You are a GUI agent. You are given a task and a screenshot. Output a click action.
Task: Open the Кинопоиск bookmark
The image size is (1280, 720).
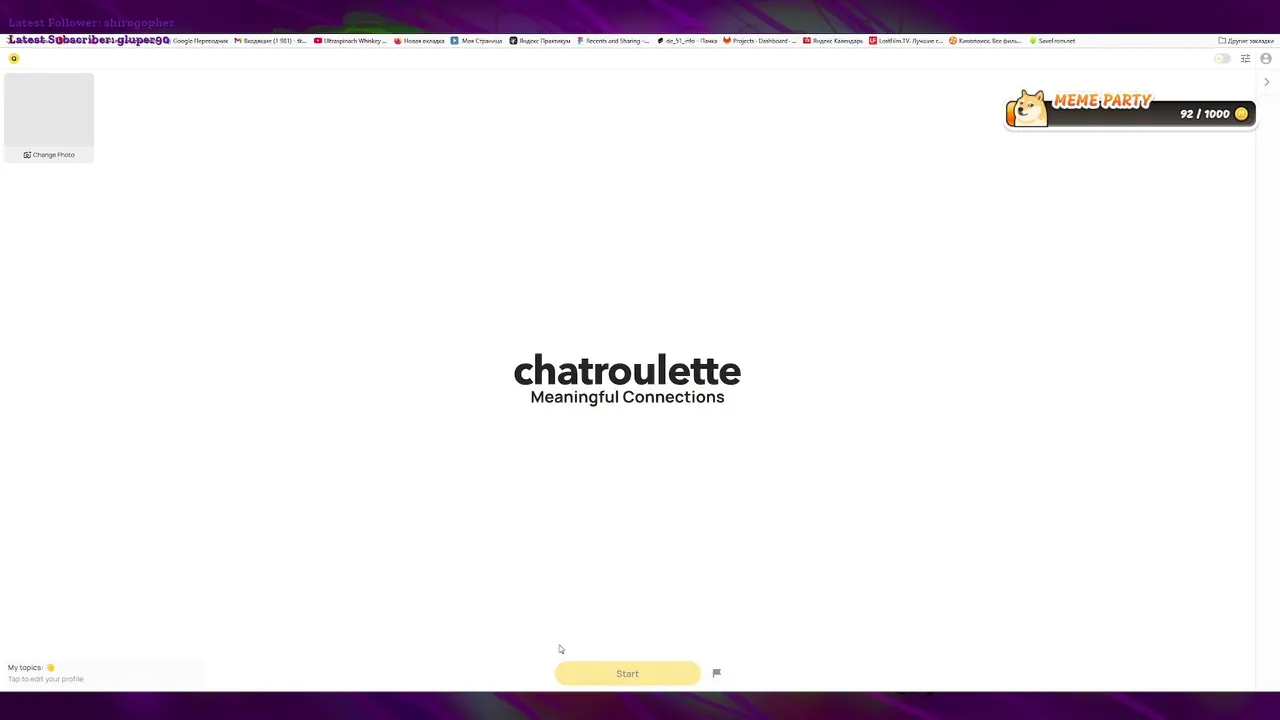985,41
